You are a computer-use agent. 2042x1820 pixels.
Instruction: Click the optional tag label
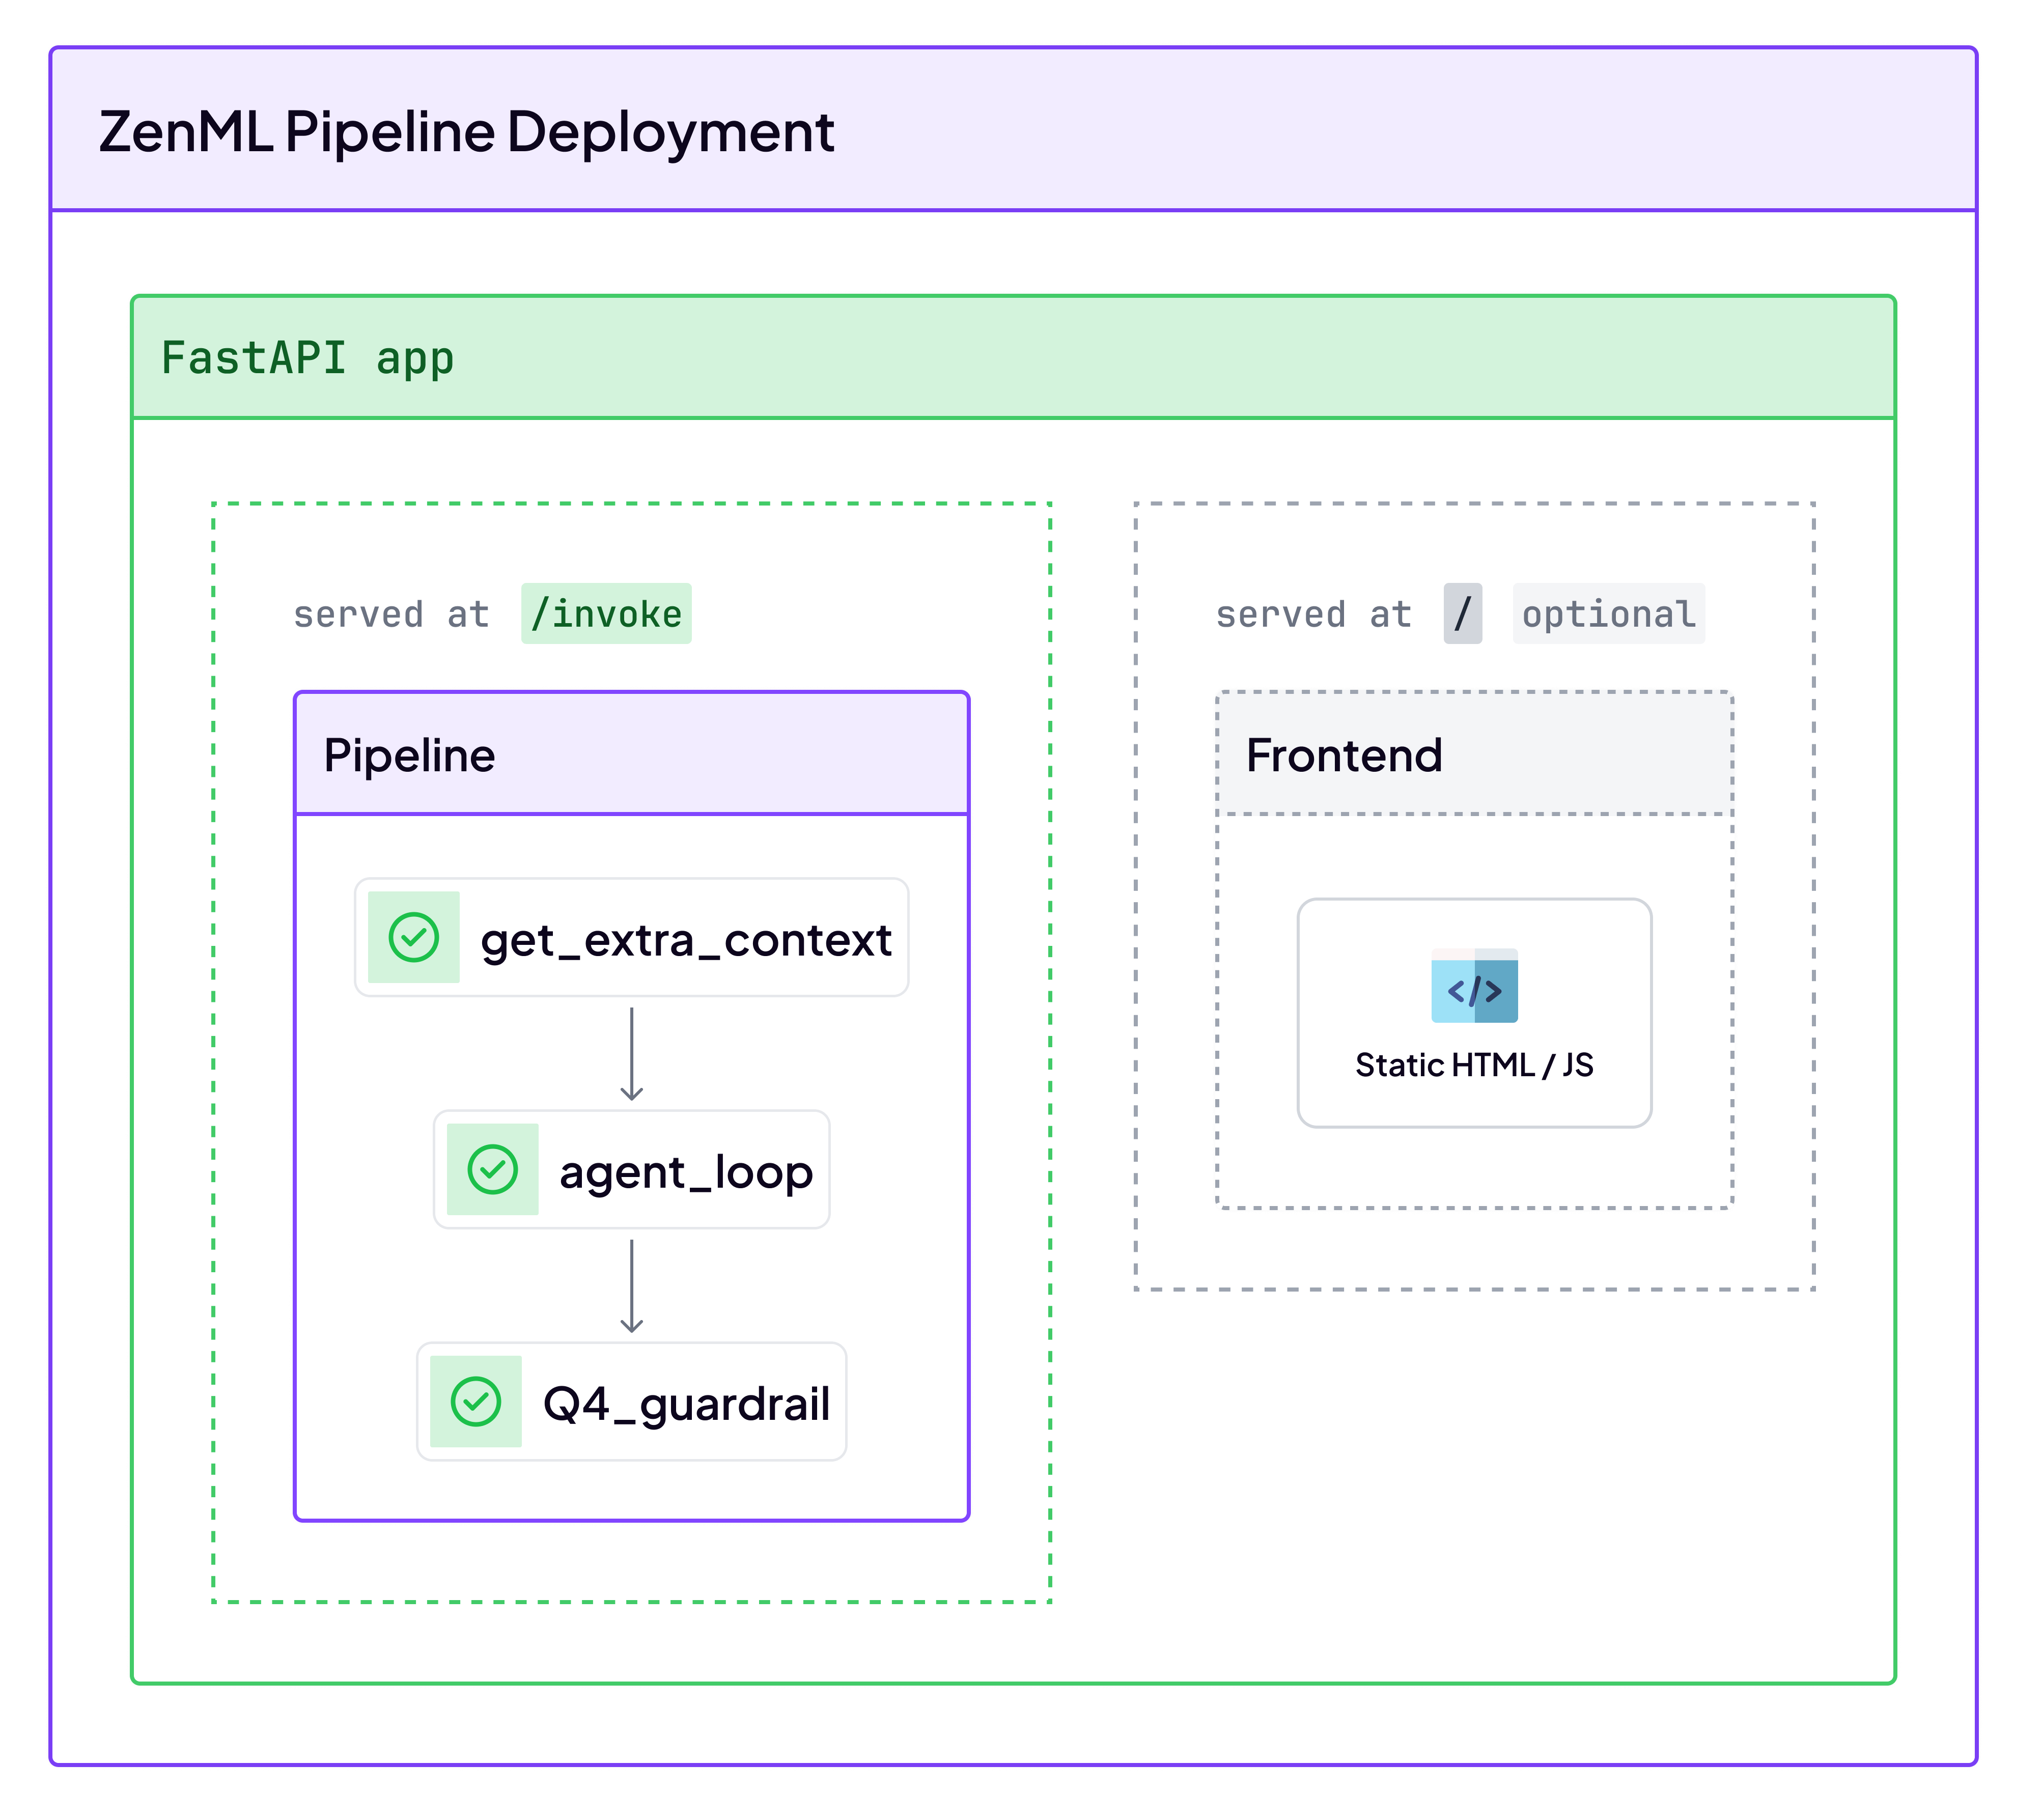(x=1608, y=613)
